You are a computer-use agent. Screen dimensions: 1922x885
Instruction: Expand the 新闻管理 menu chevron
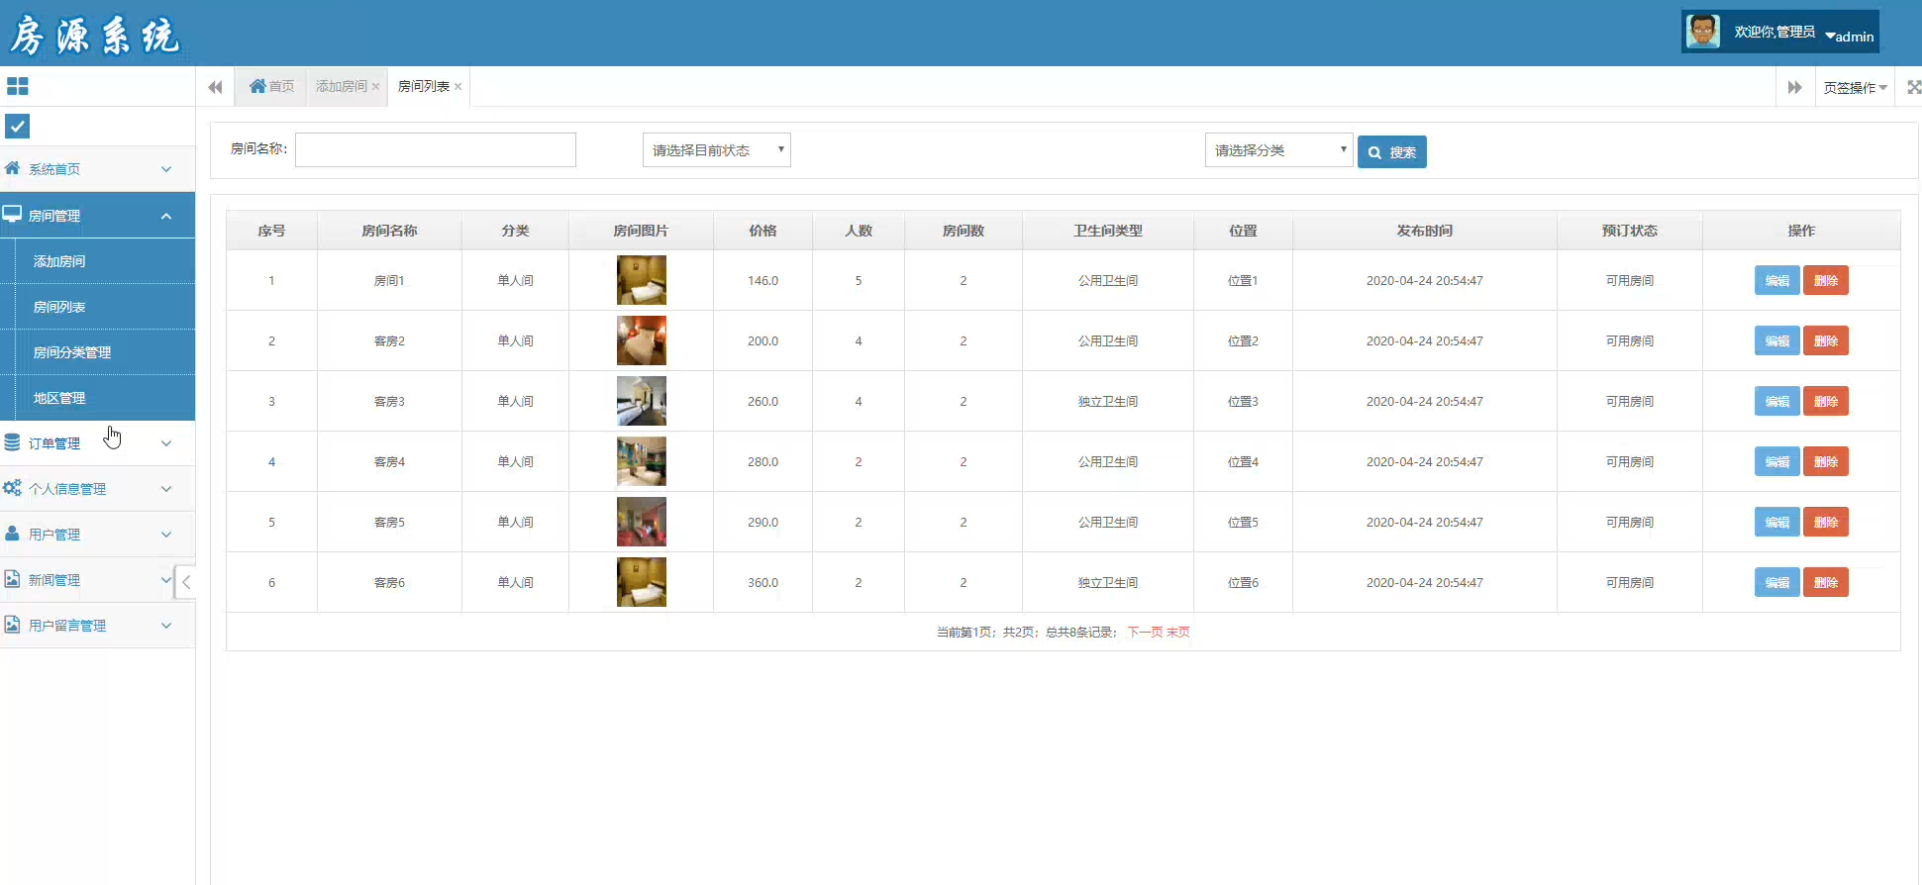click(166, 580)
